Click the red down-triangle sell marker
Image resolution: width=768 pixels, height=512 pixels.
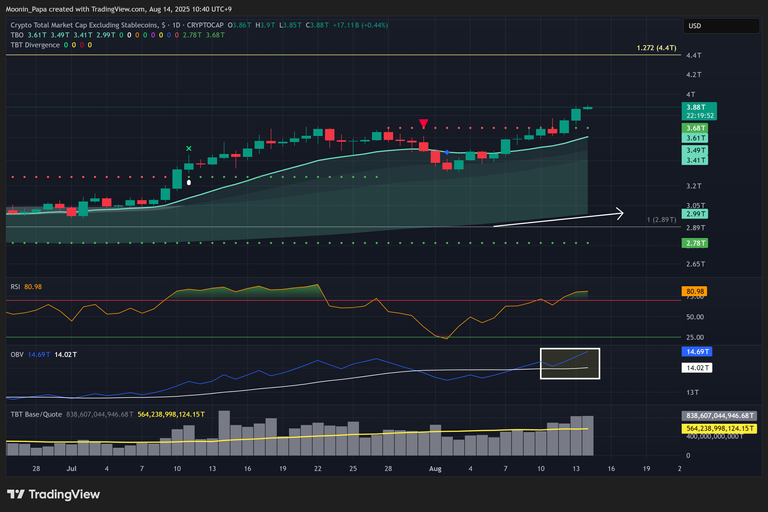pos(424,123)
